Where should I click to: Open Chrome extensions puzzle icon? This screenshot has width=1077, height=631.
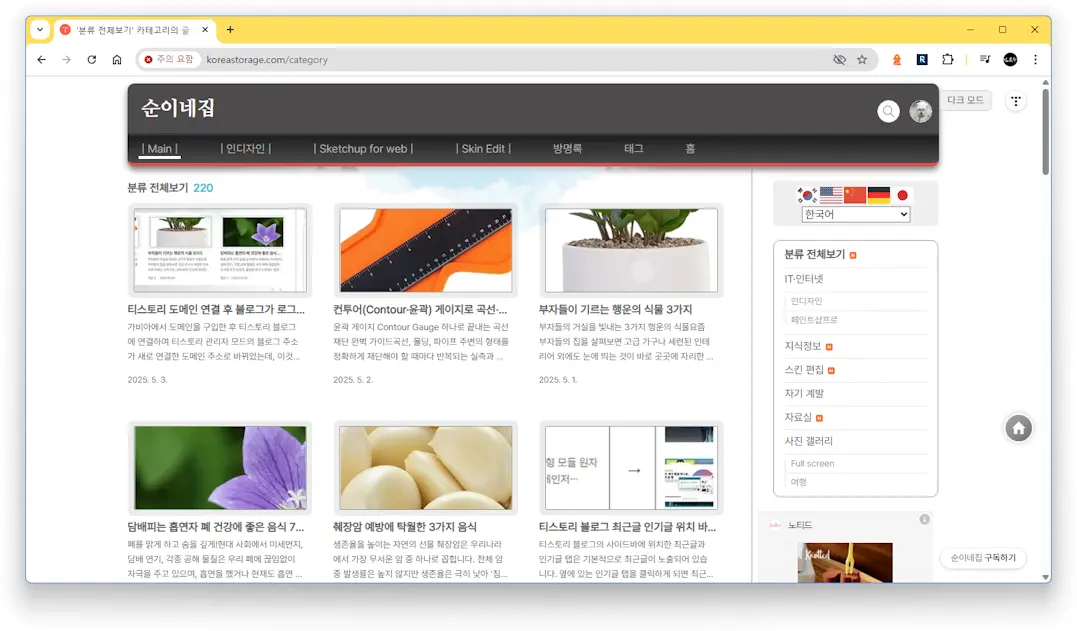947,59
